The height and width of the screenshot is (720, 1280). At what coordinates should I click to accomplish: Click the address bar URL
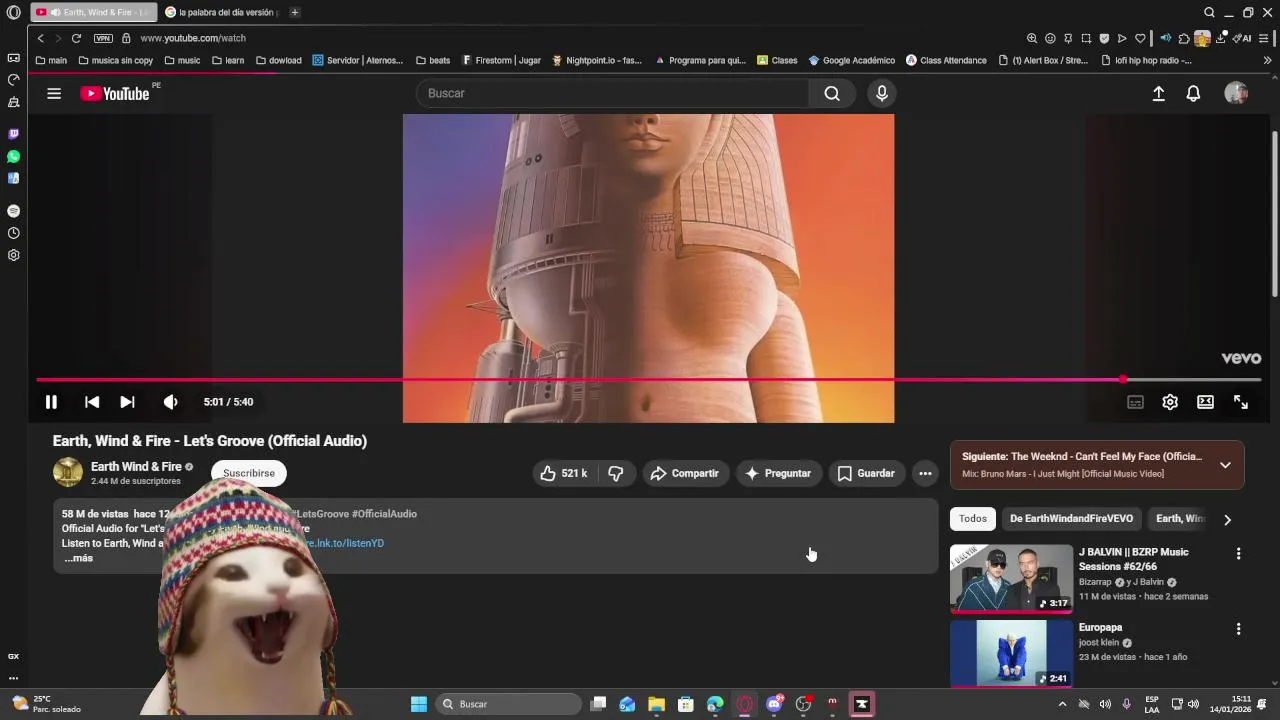point(193,38)
